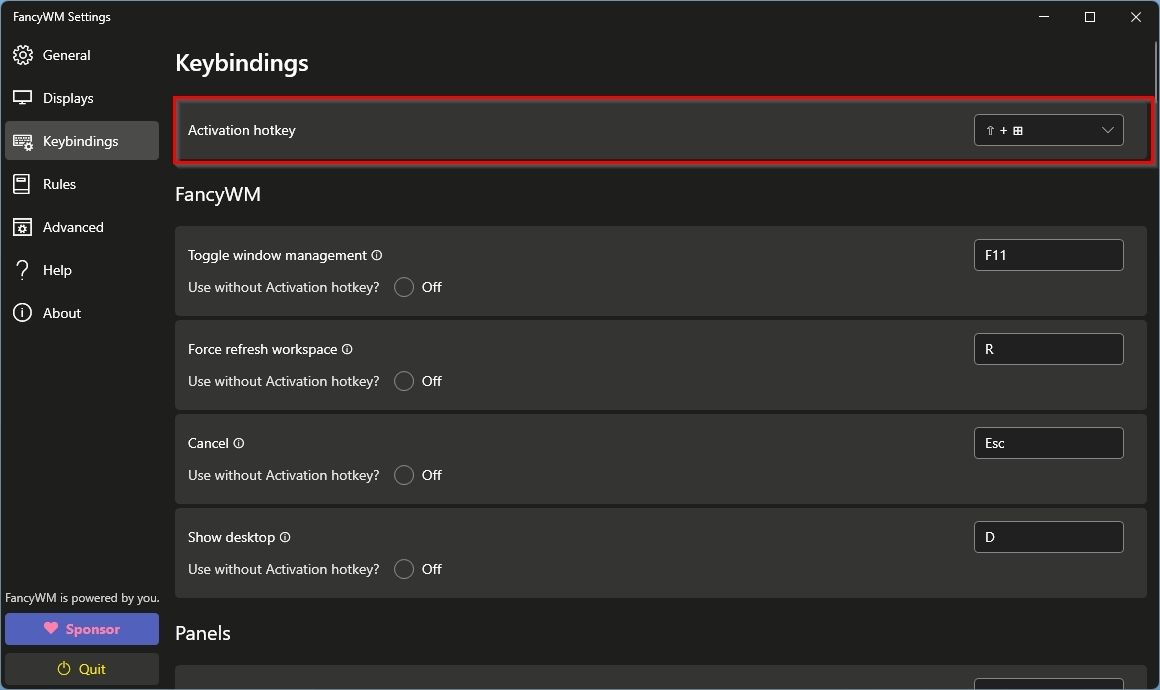This screenshot has width=1160, height=690.
Task: Open the Help section
Action: (23, 269)
